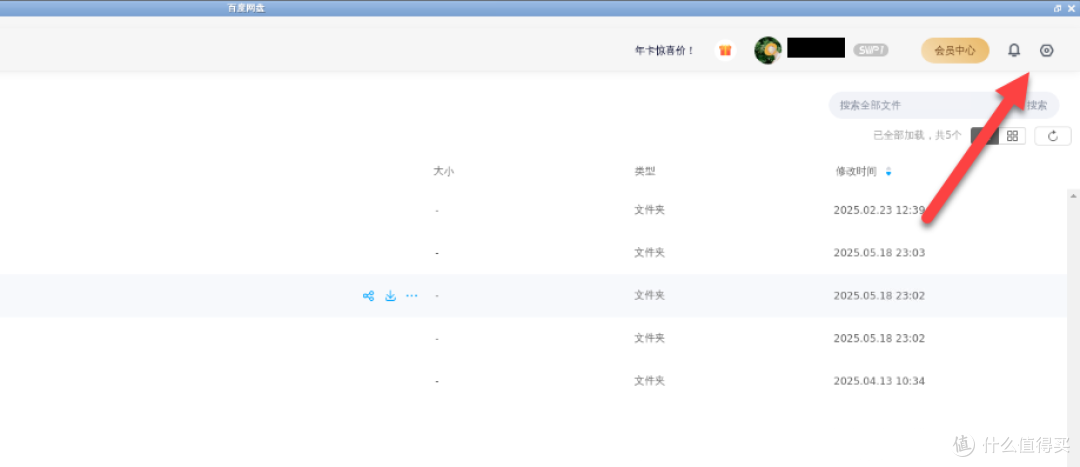Select row modified 2025.05.18 23:03
Viewport: 1080px width, 467px height.
pos(534,253)
